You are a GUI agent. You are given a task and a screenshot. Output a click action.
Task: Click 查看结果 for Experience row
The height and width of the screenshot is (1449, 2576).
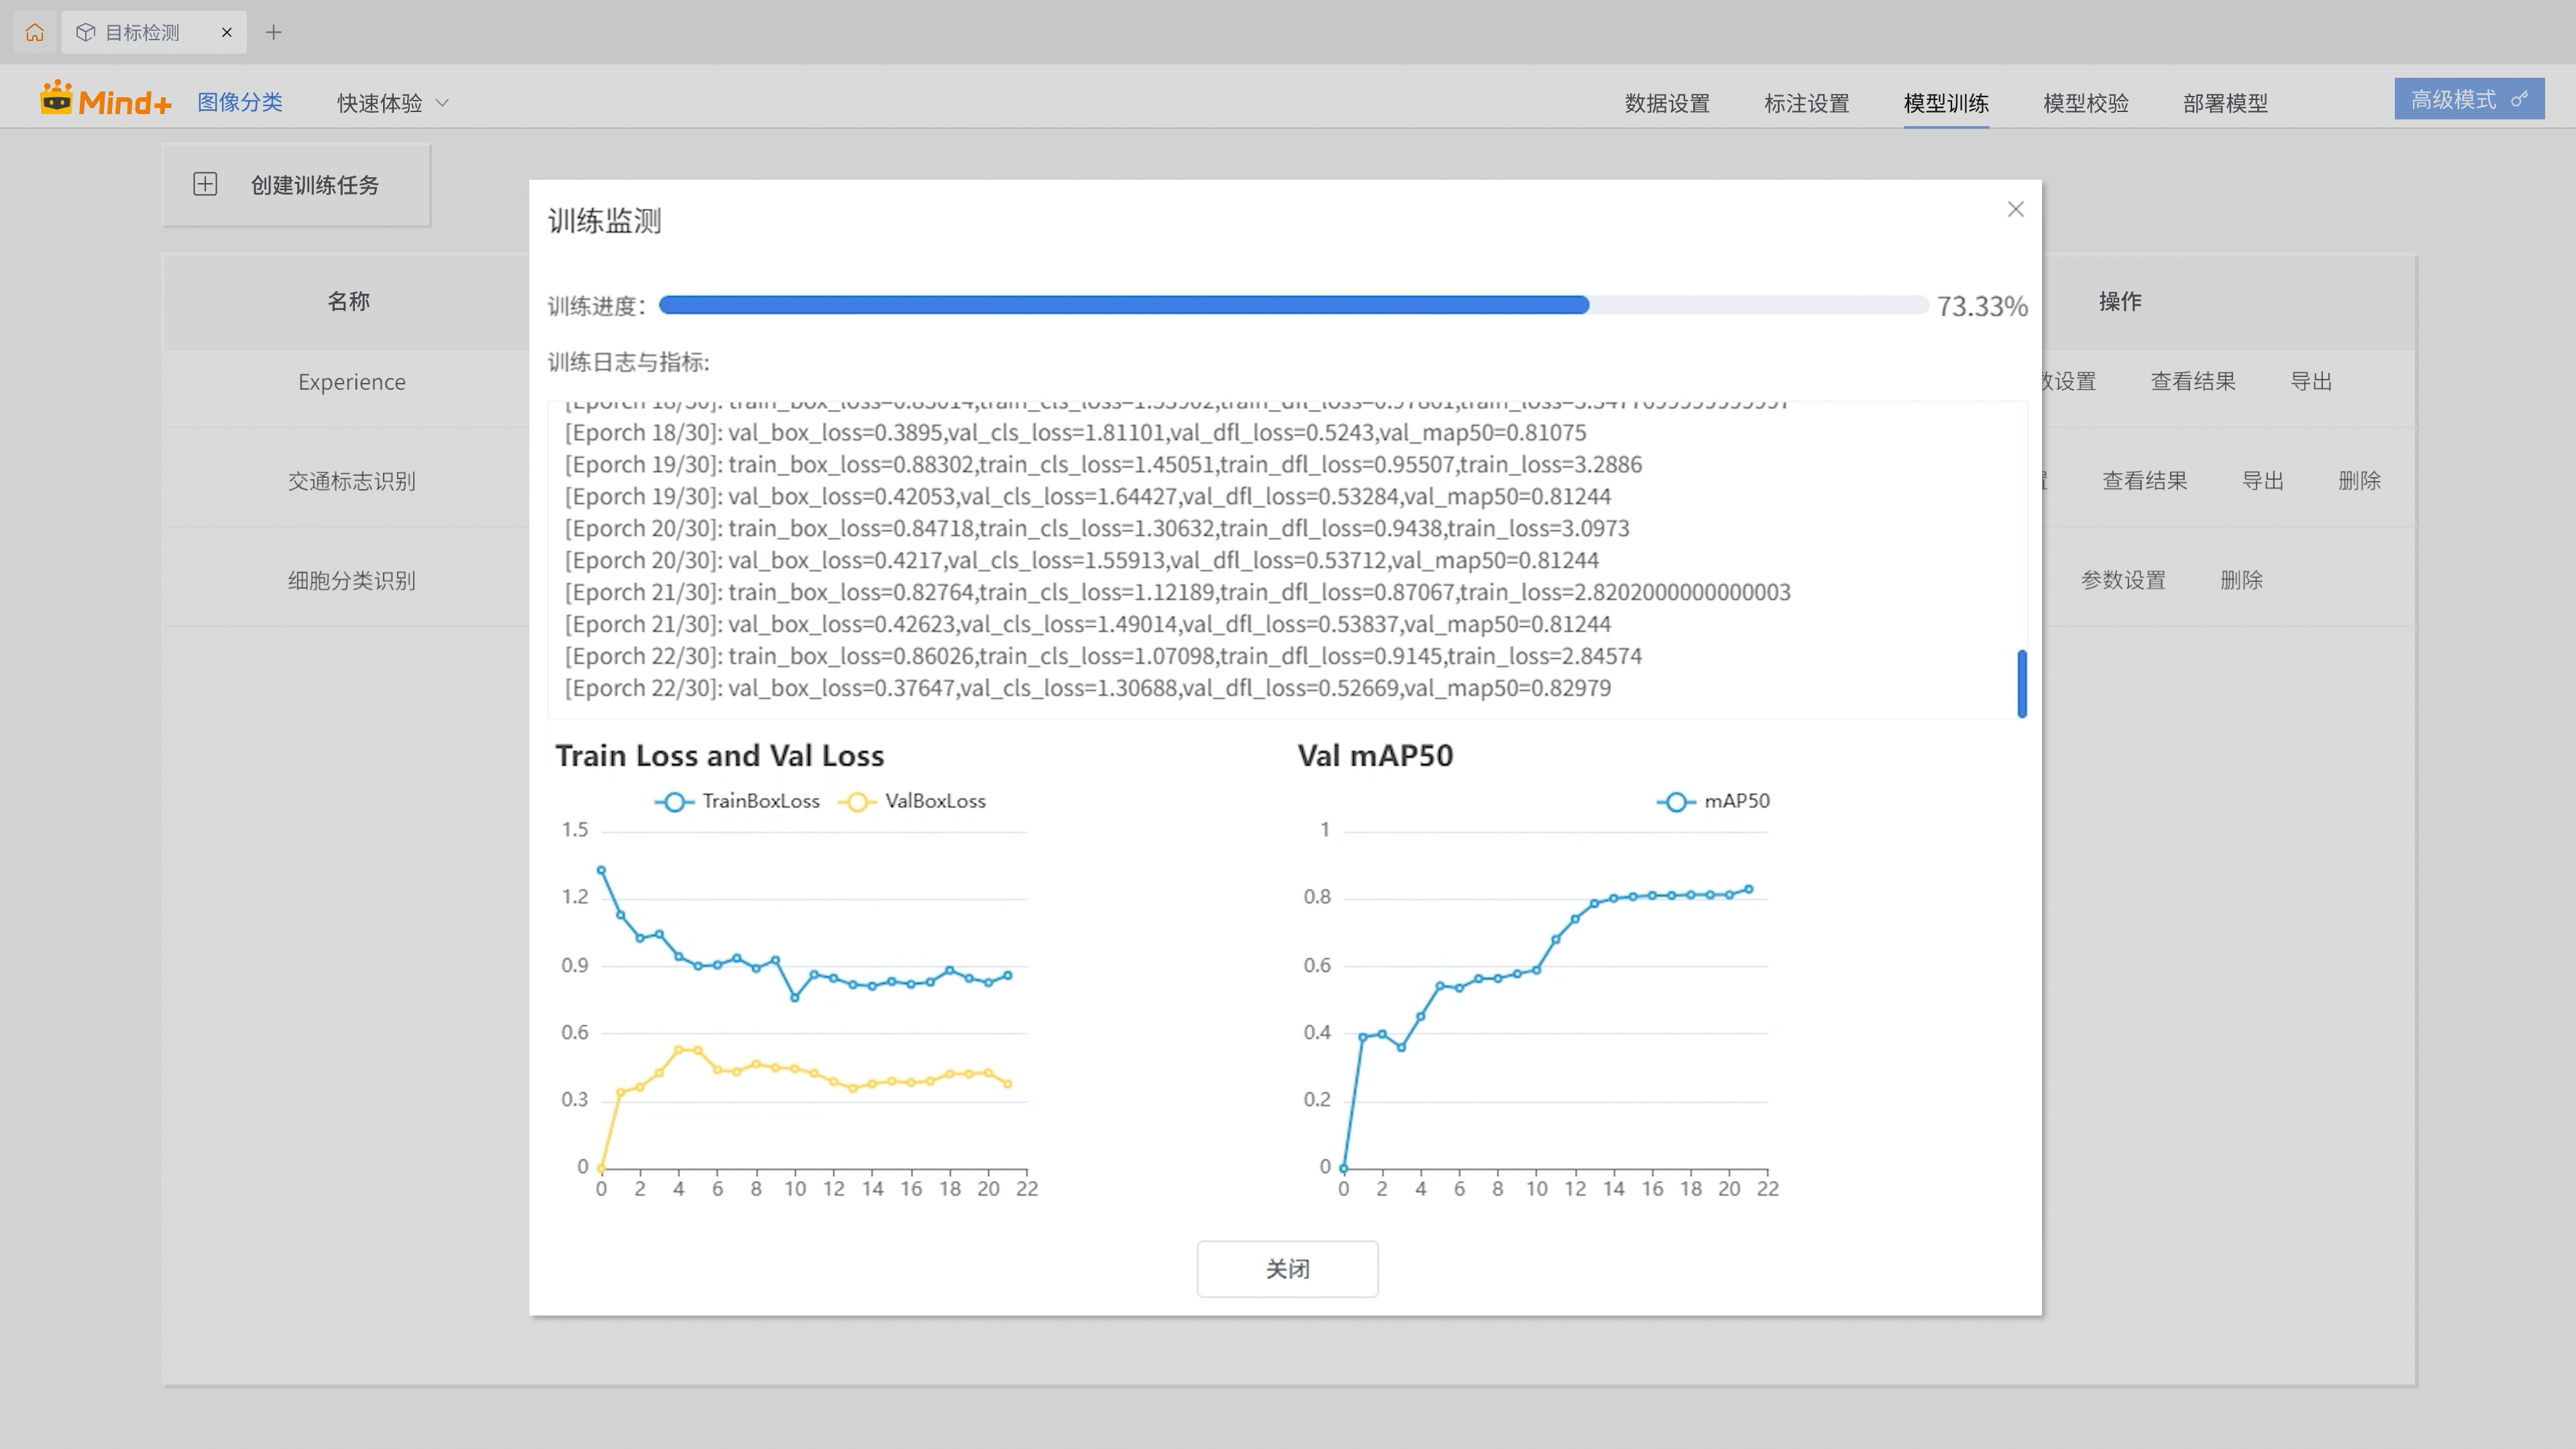click(2192, 381)
